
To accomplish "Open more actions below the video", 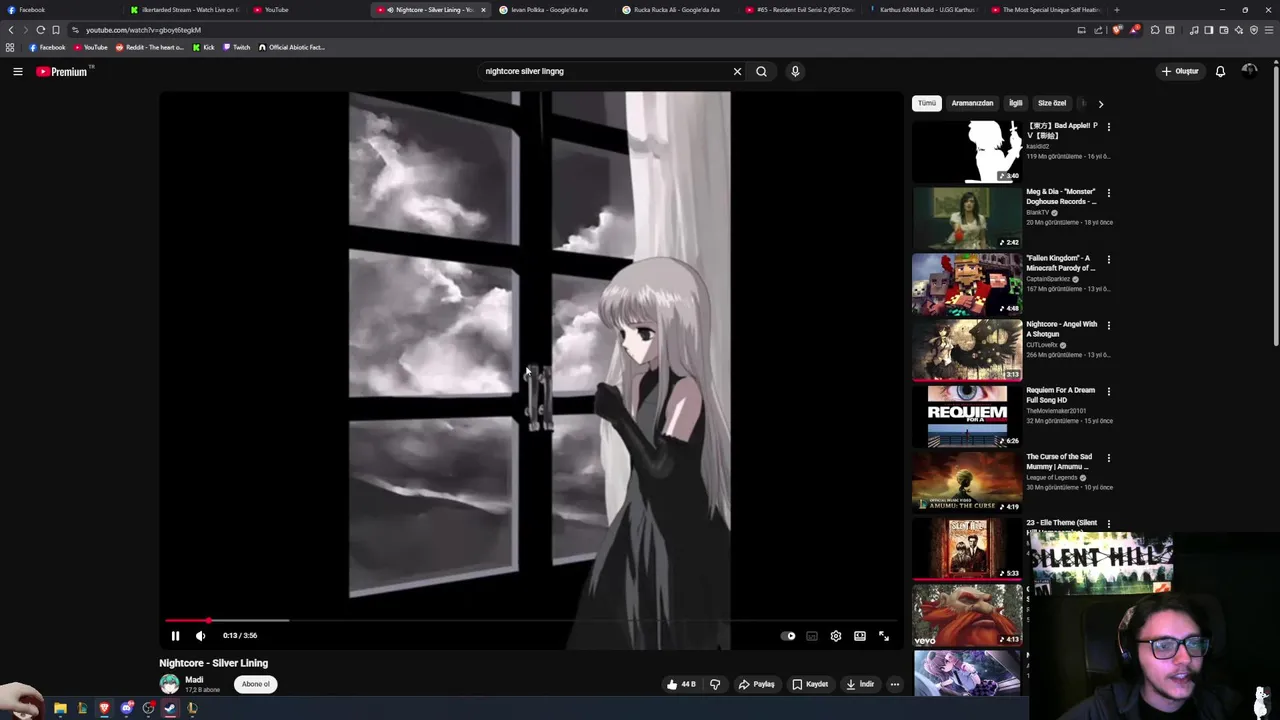I will click(895, 684).
